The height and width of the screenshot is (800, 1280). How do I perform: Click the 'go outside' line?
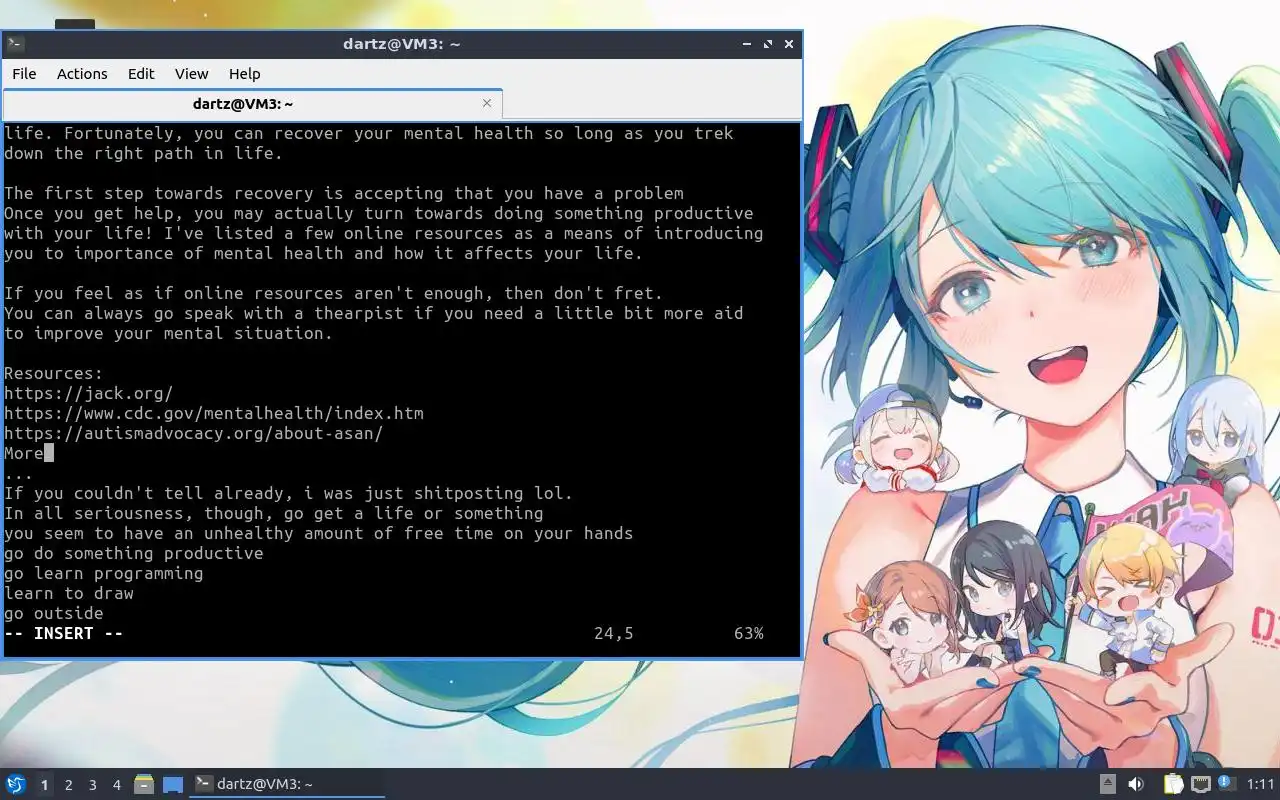click(x=54, y=613)
